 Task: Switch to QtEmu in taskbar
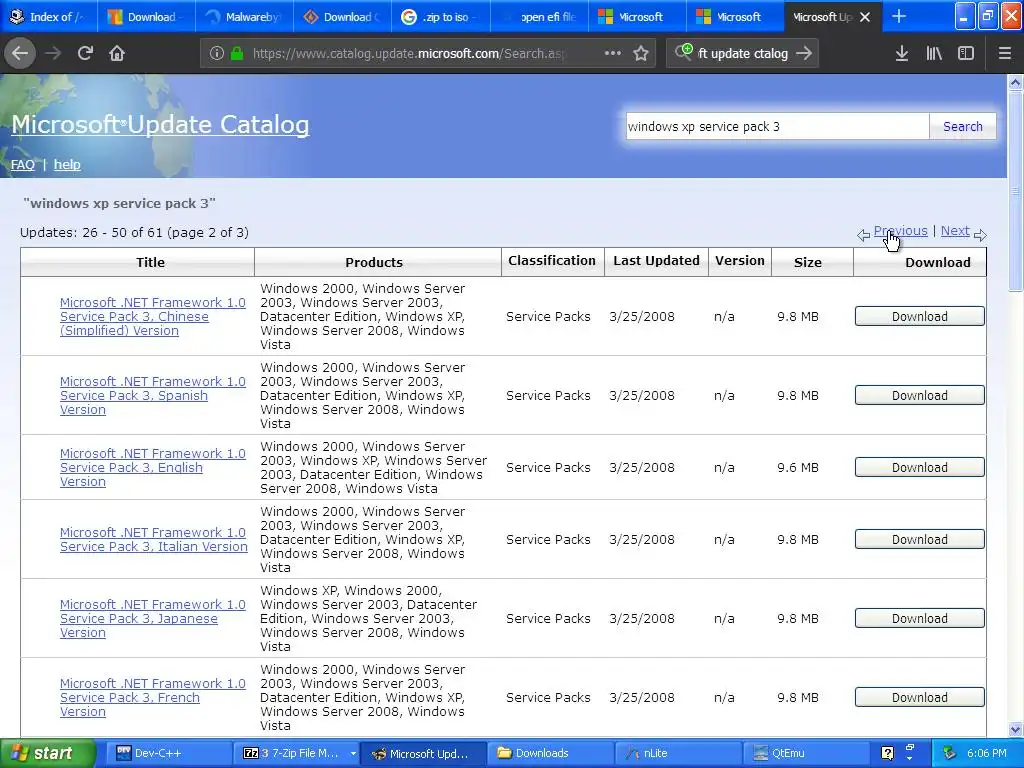[804, 754]
